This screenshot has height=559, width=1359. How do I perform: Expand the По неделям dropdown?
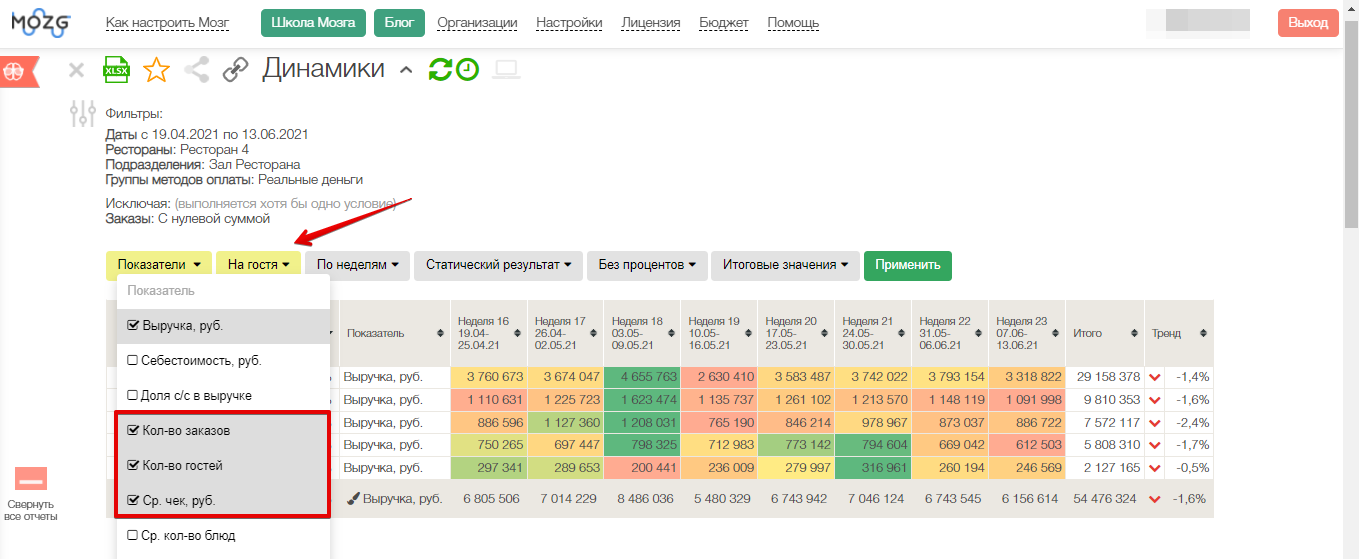pos(357,265)
